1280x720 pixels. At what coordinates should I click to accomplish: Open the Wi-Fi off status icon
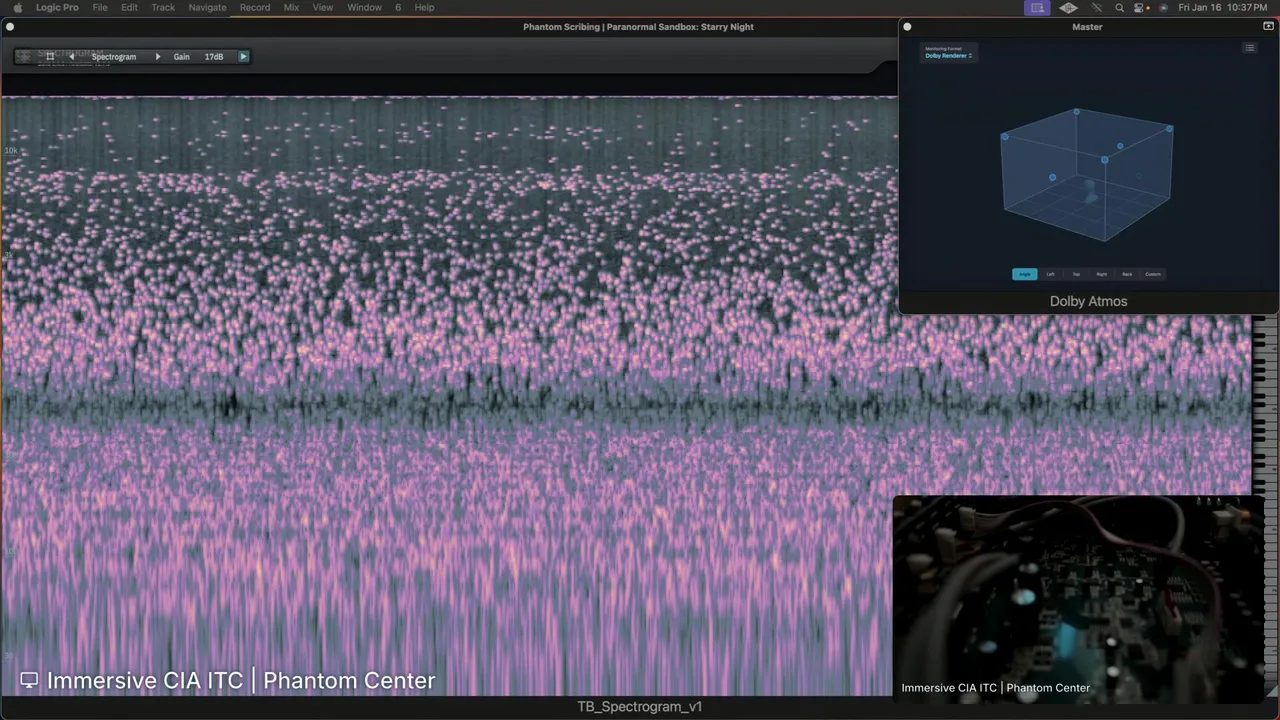(1097, 7)
